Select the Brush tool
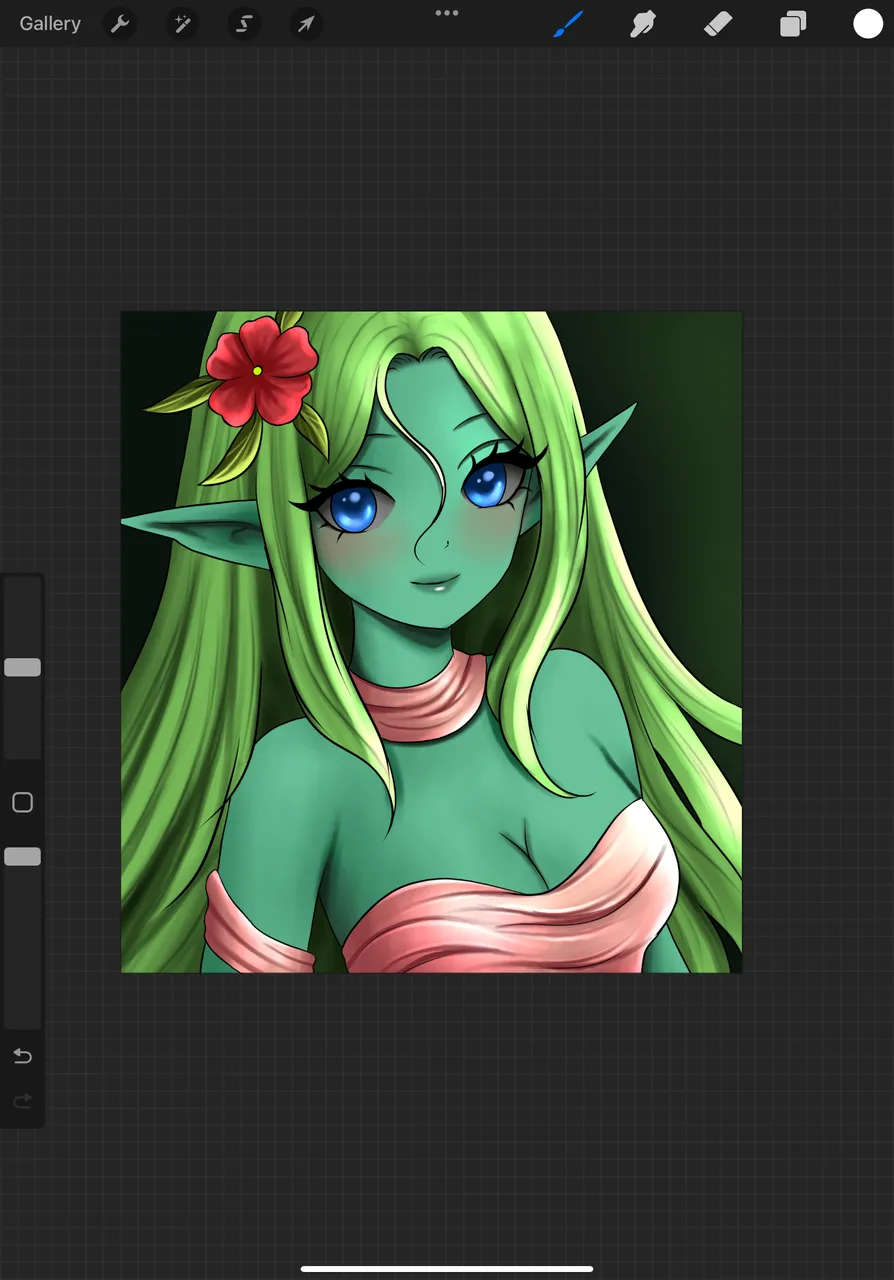The width and height of the screenshot is (894, 1280). point(568,24)
